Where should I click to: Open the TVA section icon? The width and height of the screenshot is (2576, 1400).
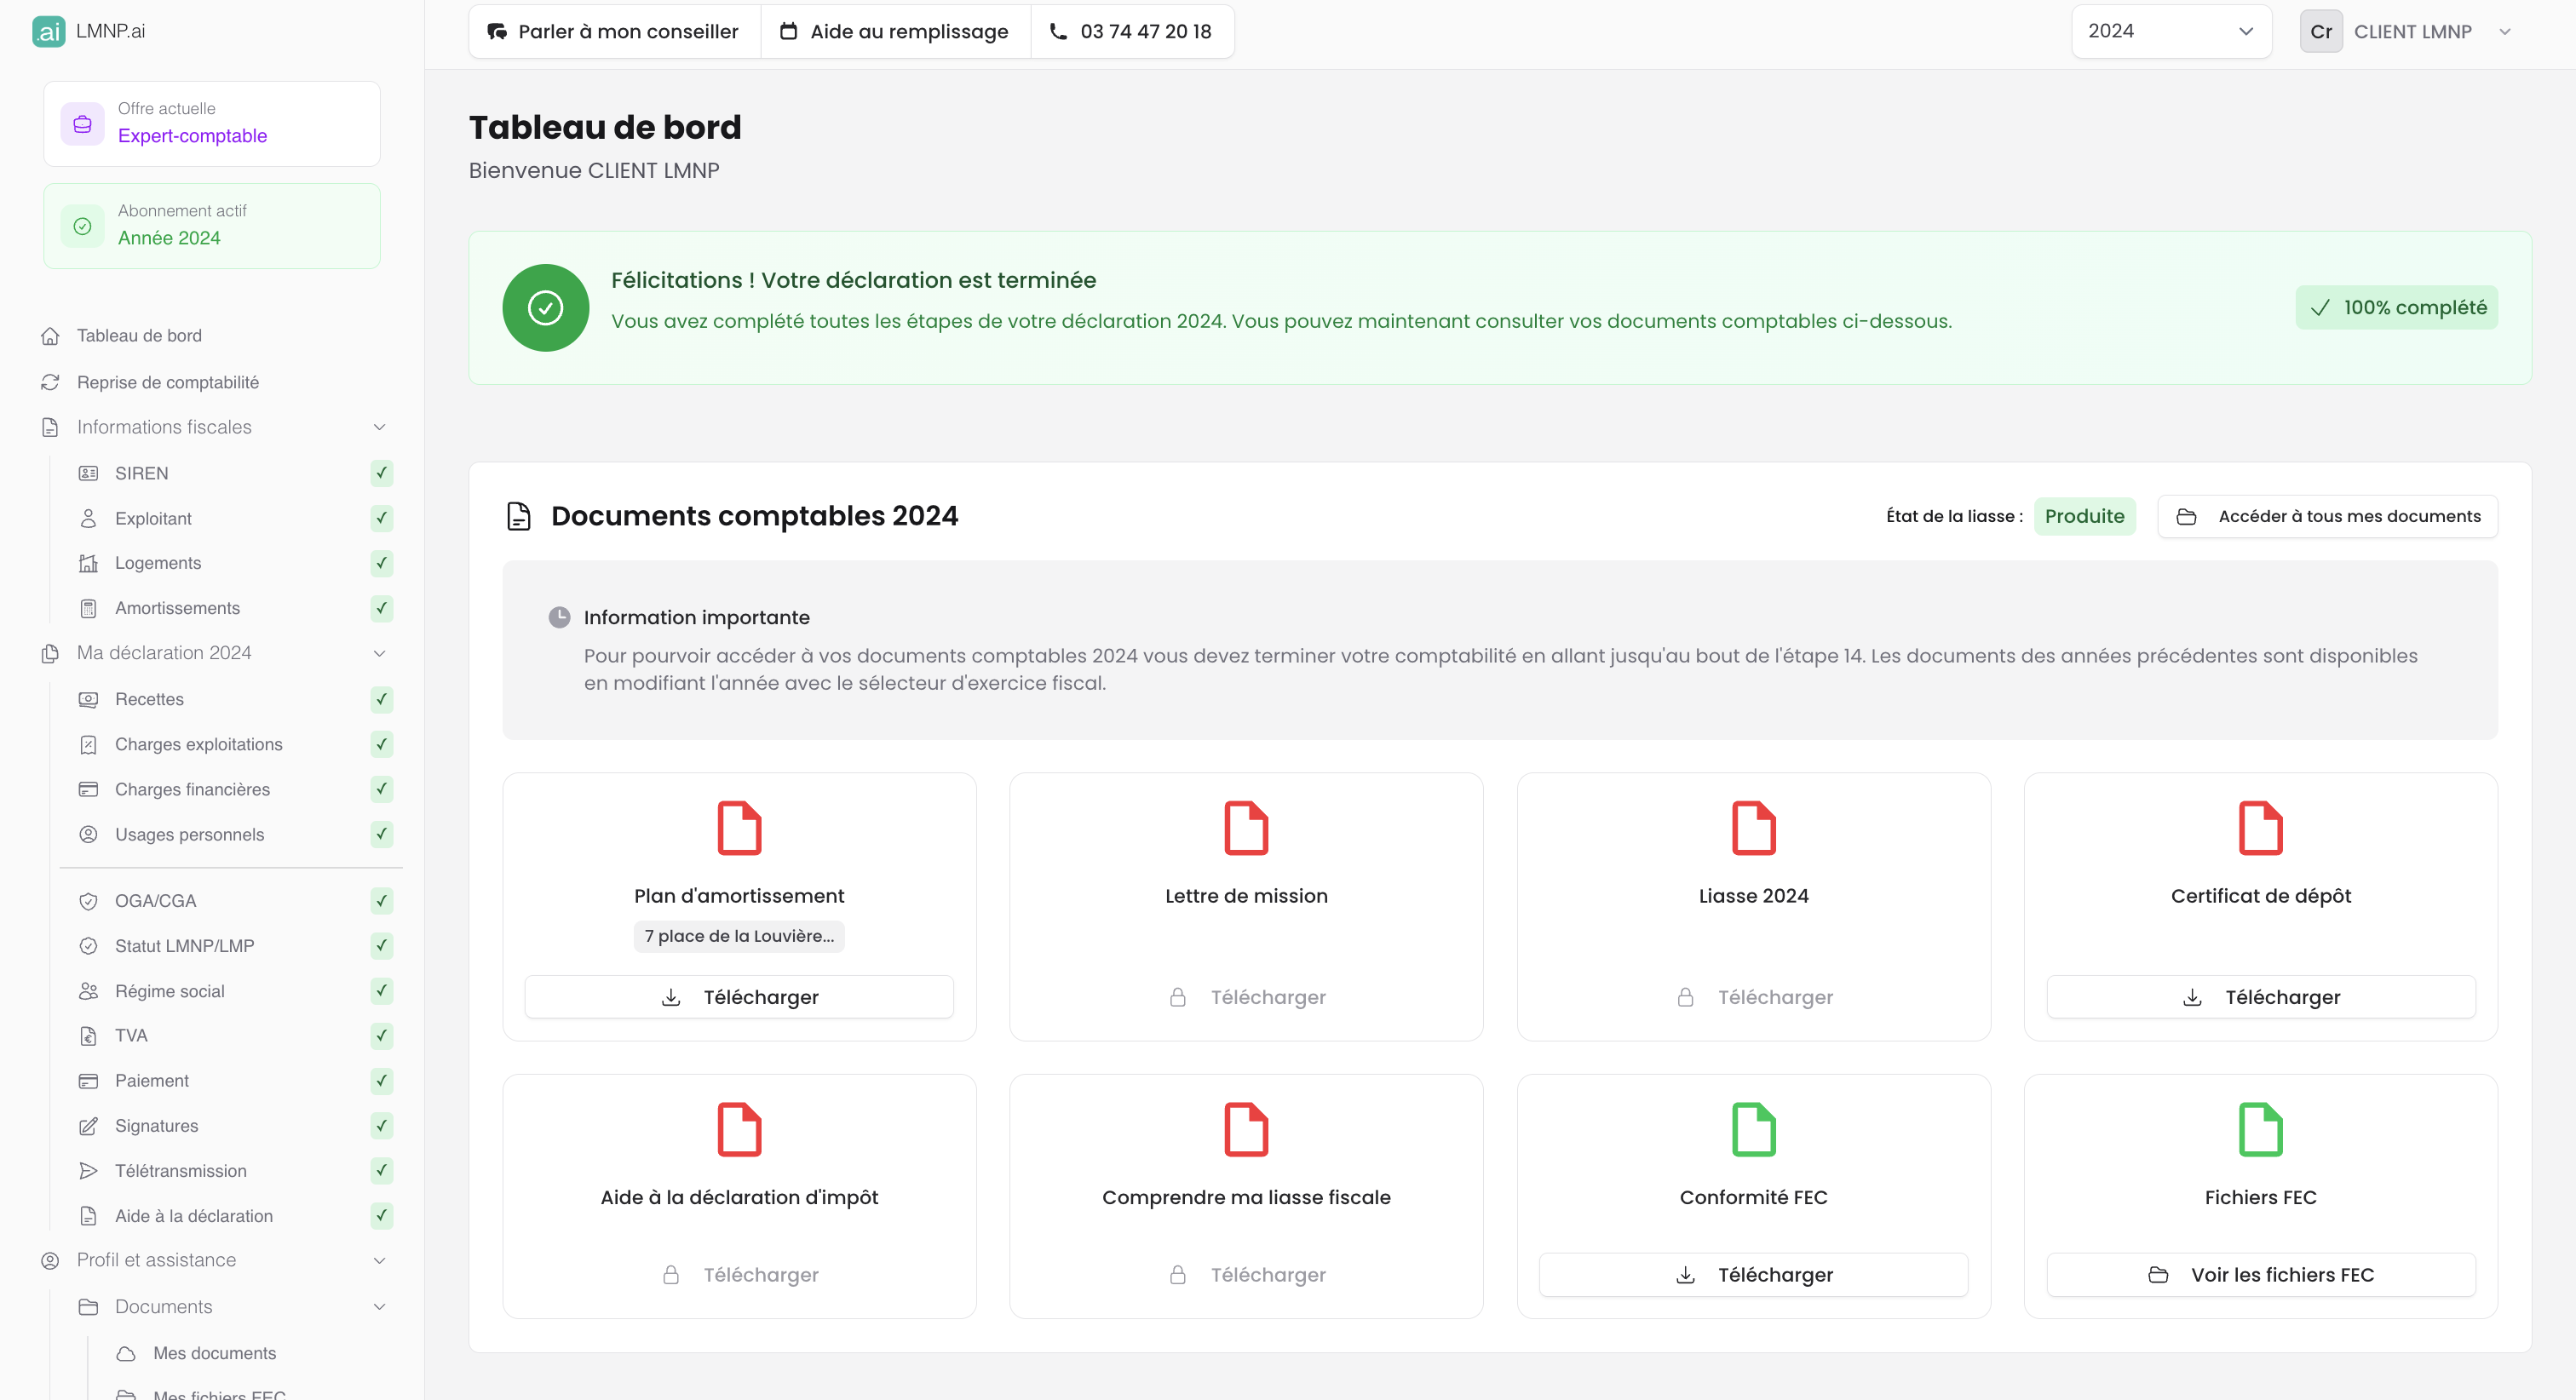pos(88,1035)
